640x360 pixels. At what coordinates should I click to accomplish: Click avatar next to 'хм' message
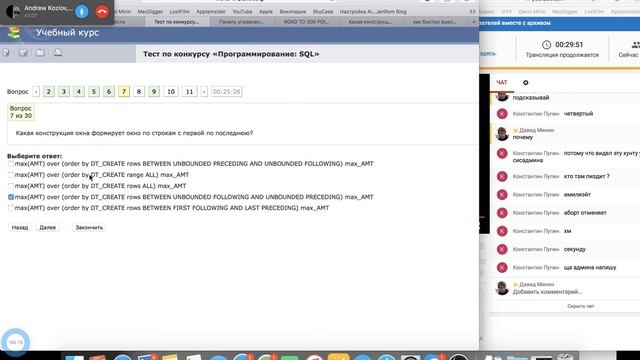502,231
